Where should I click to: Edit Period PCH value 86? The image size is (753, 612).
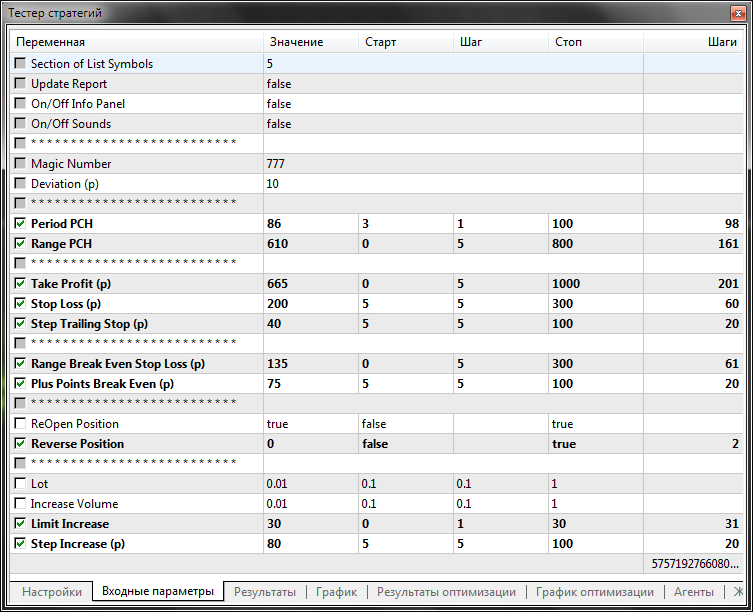tap(311, 223)
